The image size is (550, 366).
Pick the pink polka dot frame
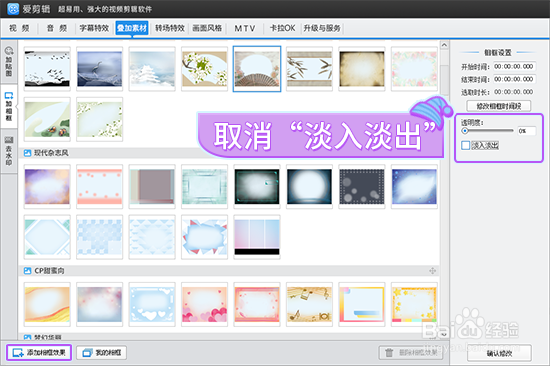click(x=100, y=187)
